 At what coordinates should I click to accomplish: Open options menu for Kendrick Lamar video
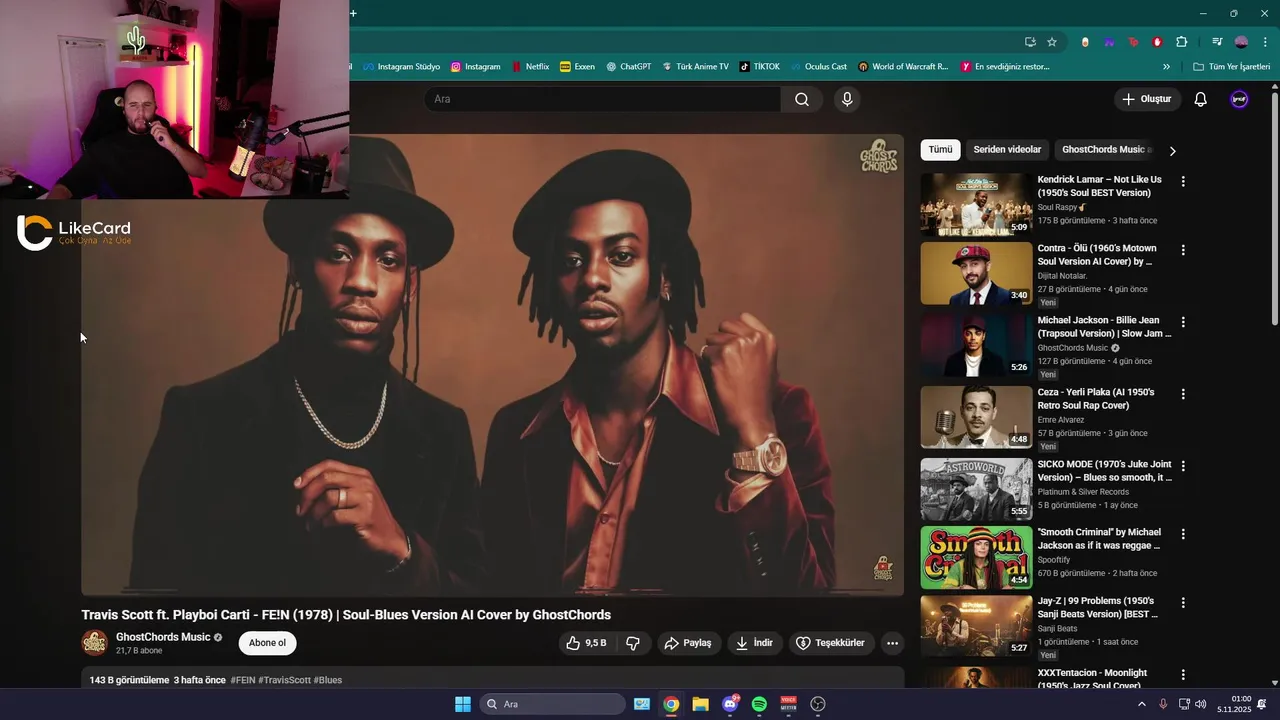coord(1183,182)
